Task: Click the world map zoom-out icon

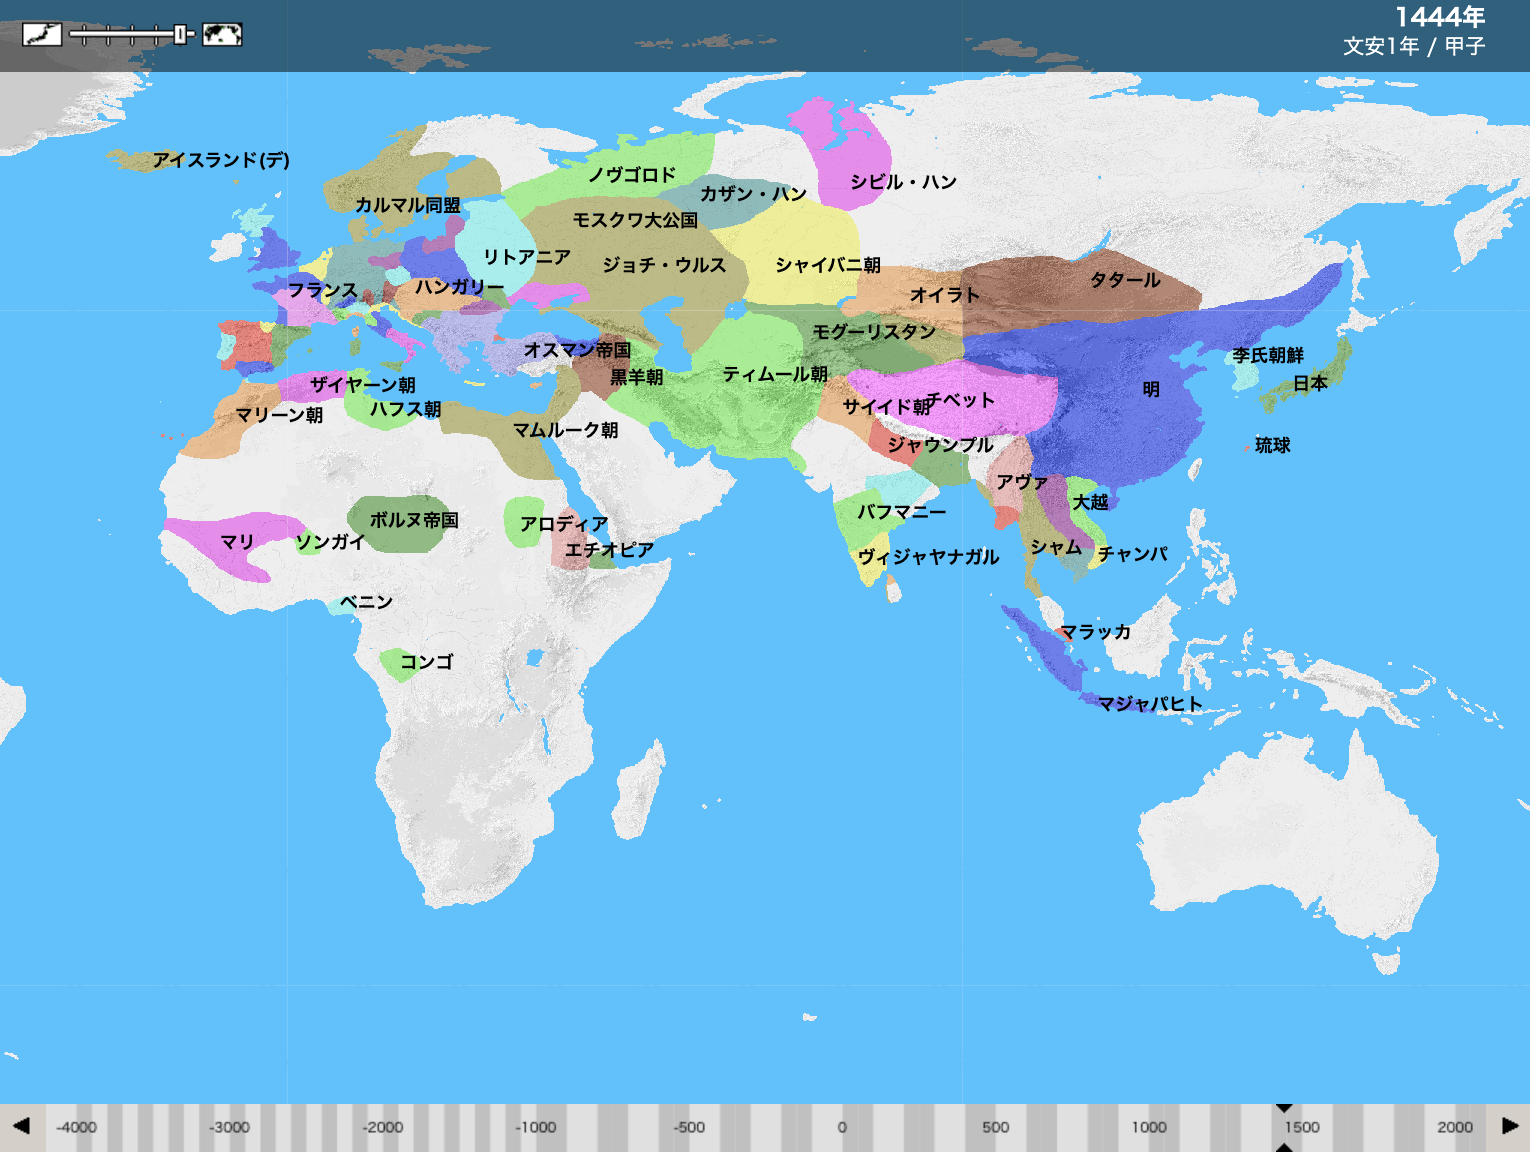Action: coord(222,35)
